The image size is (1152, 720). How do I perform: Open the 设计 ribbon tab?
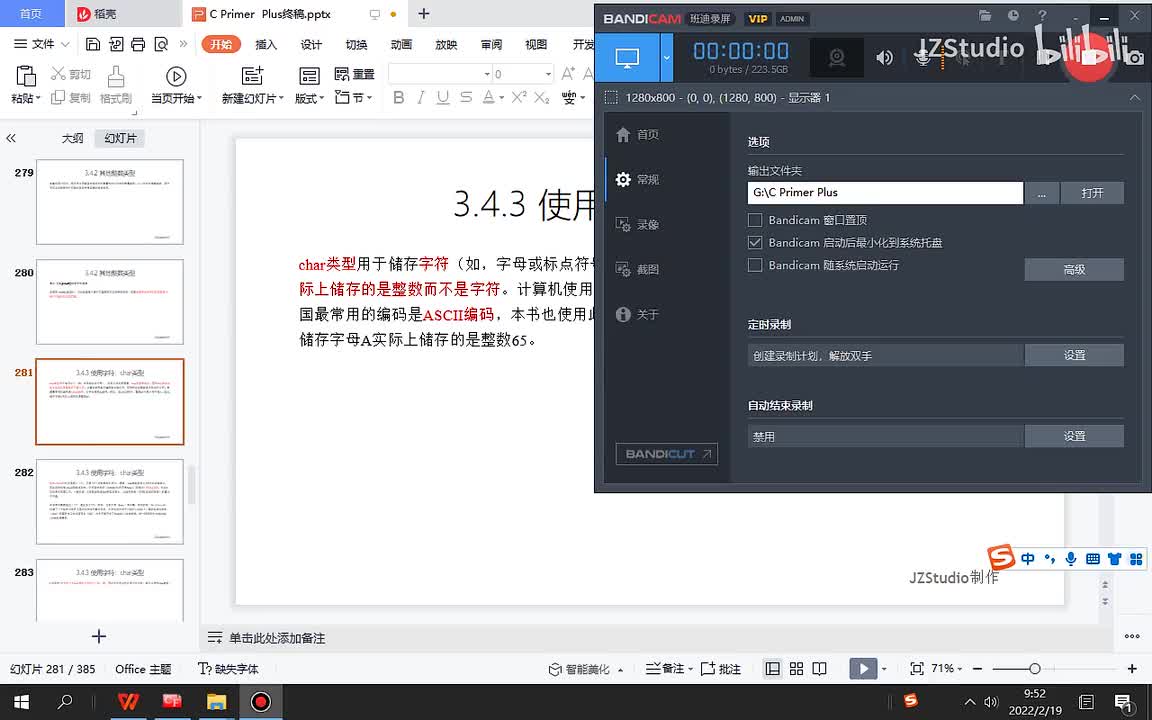(311, 45)
